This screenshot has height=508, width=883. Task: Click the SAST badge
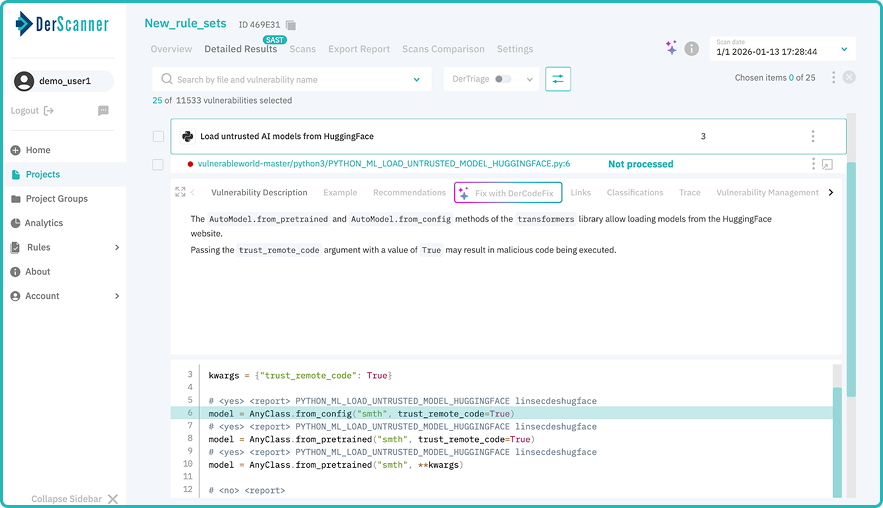275,40
